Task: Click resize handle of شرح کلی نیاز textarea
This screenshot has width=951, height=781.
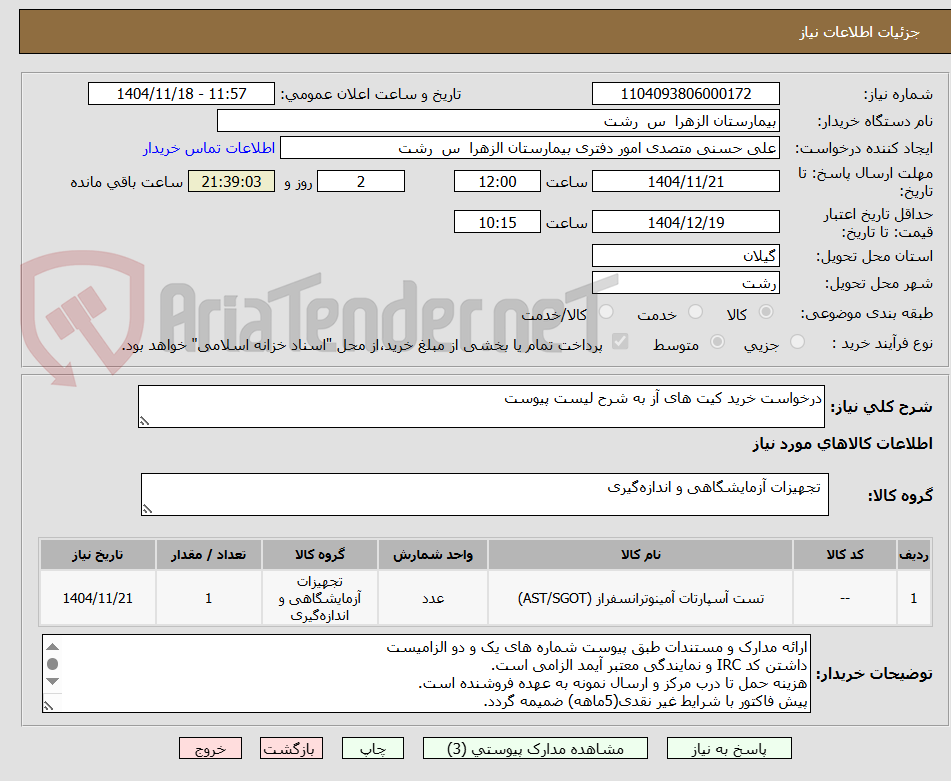Action: [x=144, y=421]
